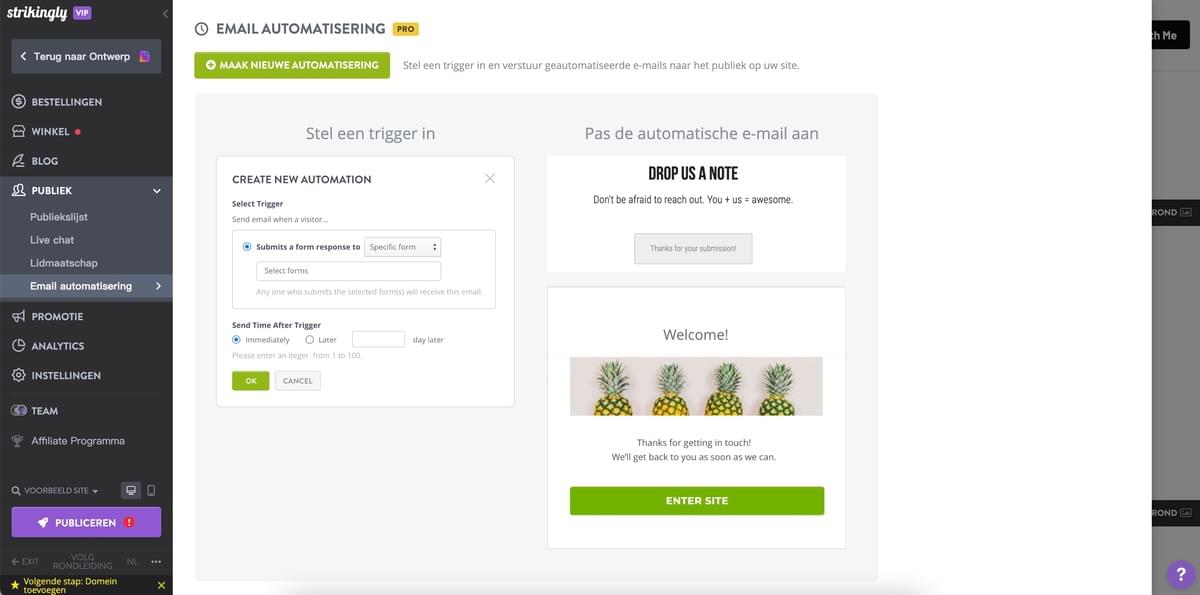
Task: Click the Select forms input field
Action: [x=348, y=270]
